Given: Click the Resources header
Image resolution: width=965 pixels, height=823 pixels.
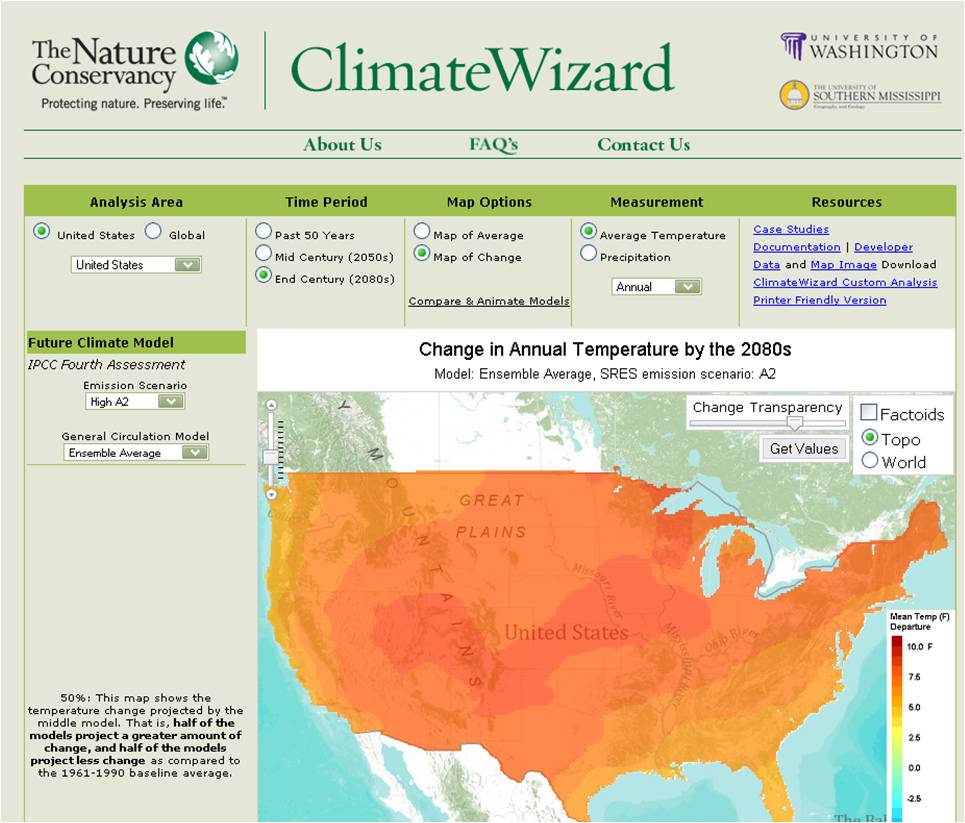Looking at the screenshot, I should coord(847,202).
